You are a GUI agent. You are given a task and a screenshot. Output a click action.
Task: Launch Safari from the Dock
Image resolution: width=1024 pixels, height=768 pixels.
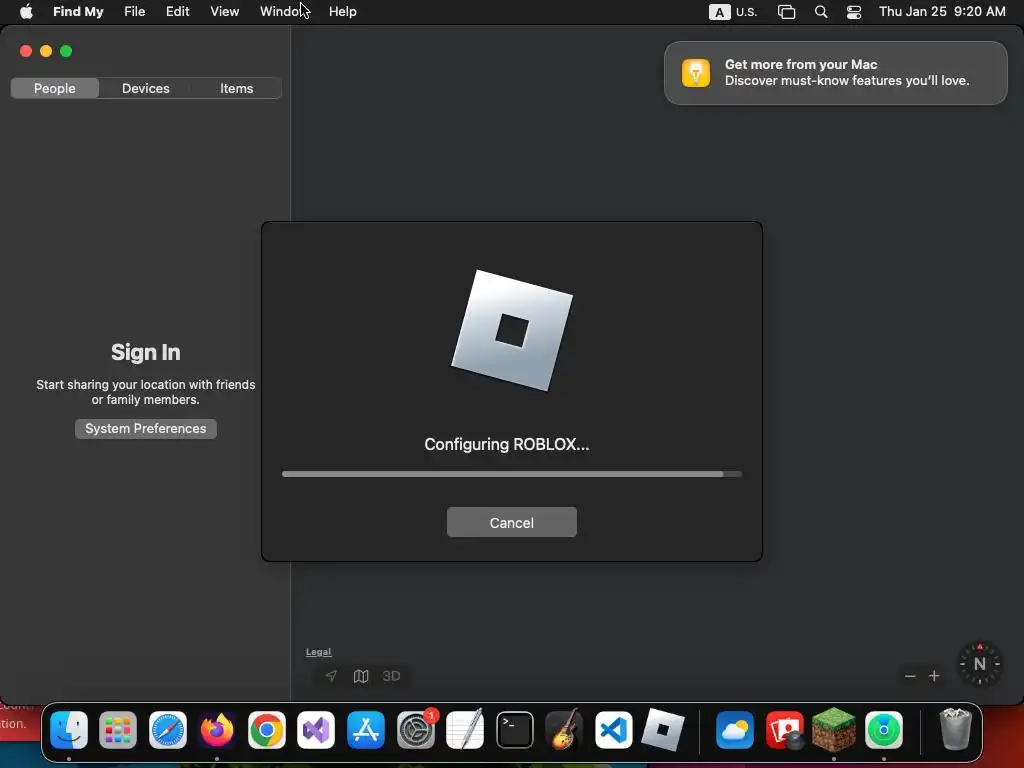point(168,729)
